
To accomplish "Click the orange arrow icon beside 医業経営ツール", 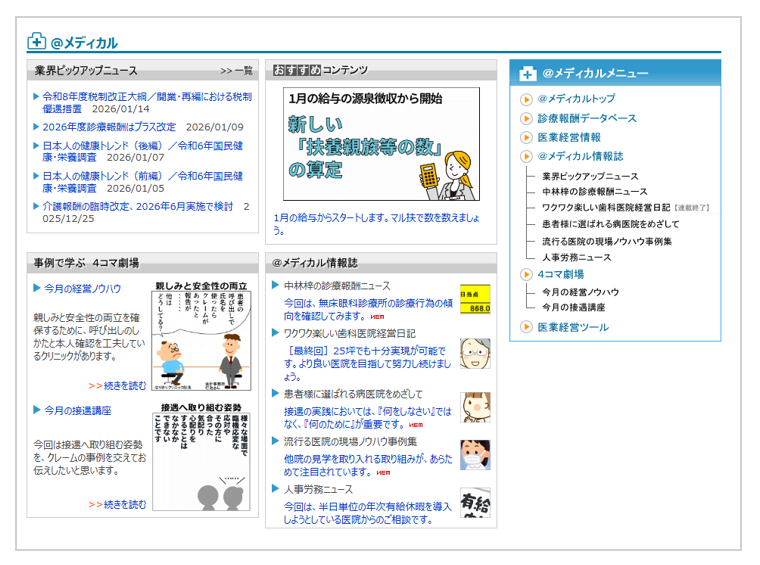I will pos(526,327).
